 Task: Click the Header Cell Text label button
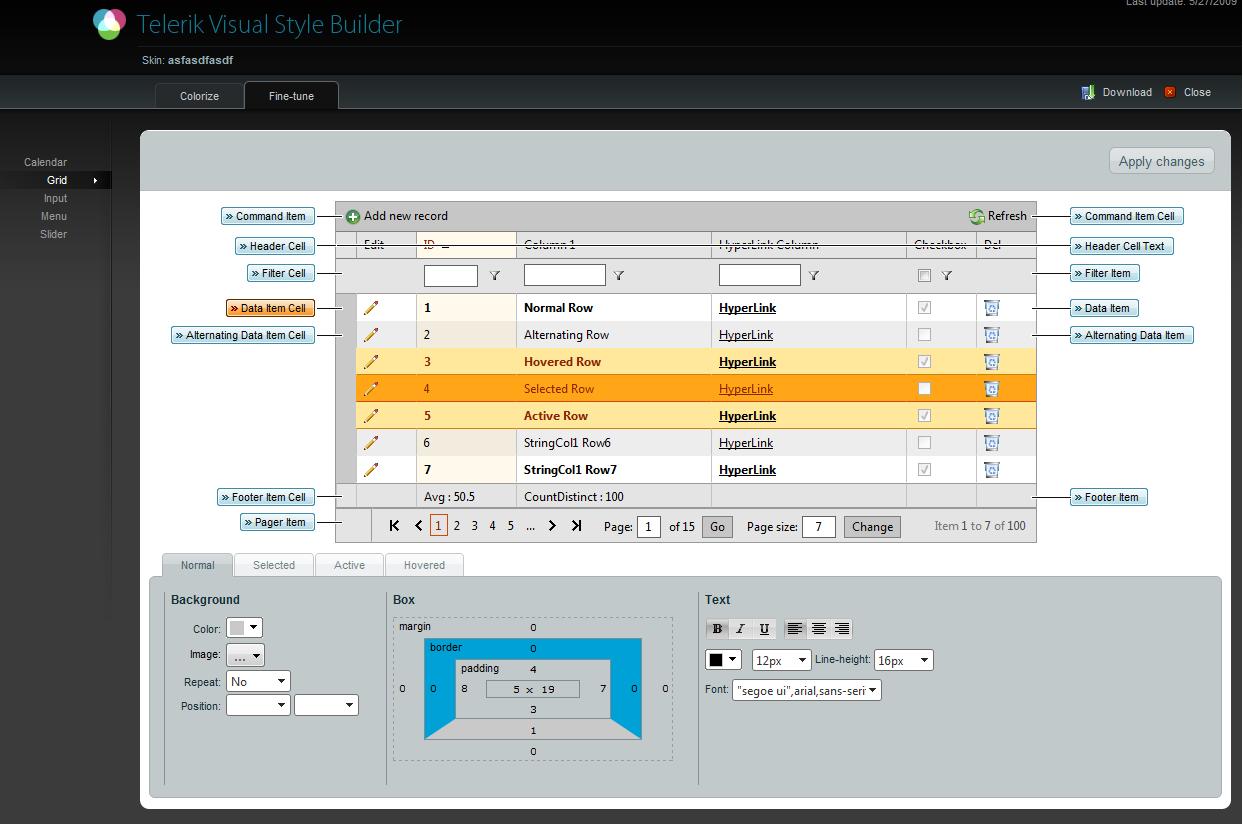(1121, 246)
